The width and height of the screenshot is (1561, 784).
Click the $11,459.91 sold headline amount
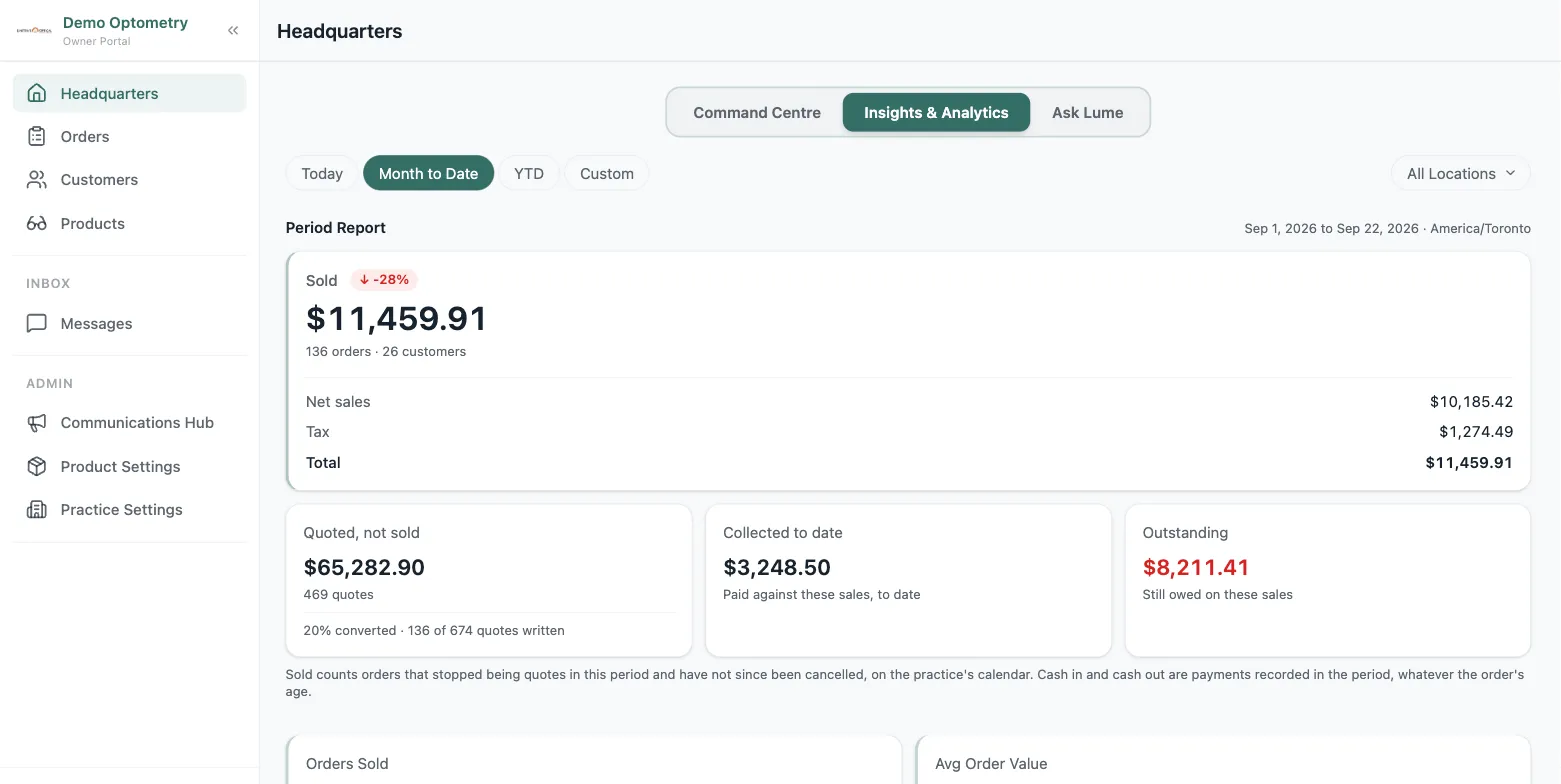click(x=396, y=318)
